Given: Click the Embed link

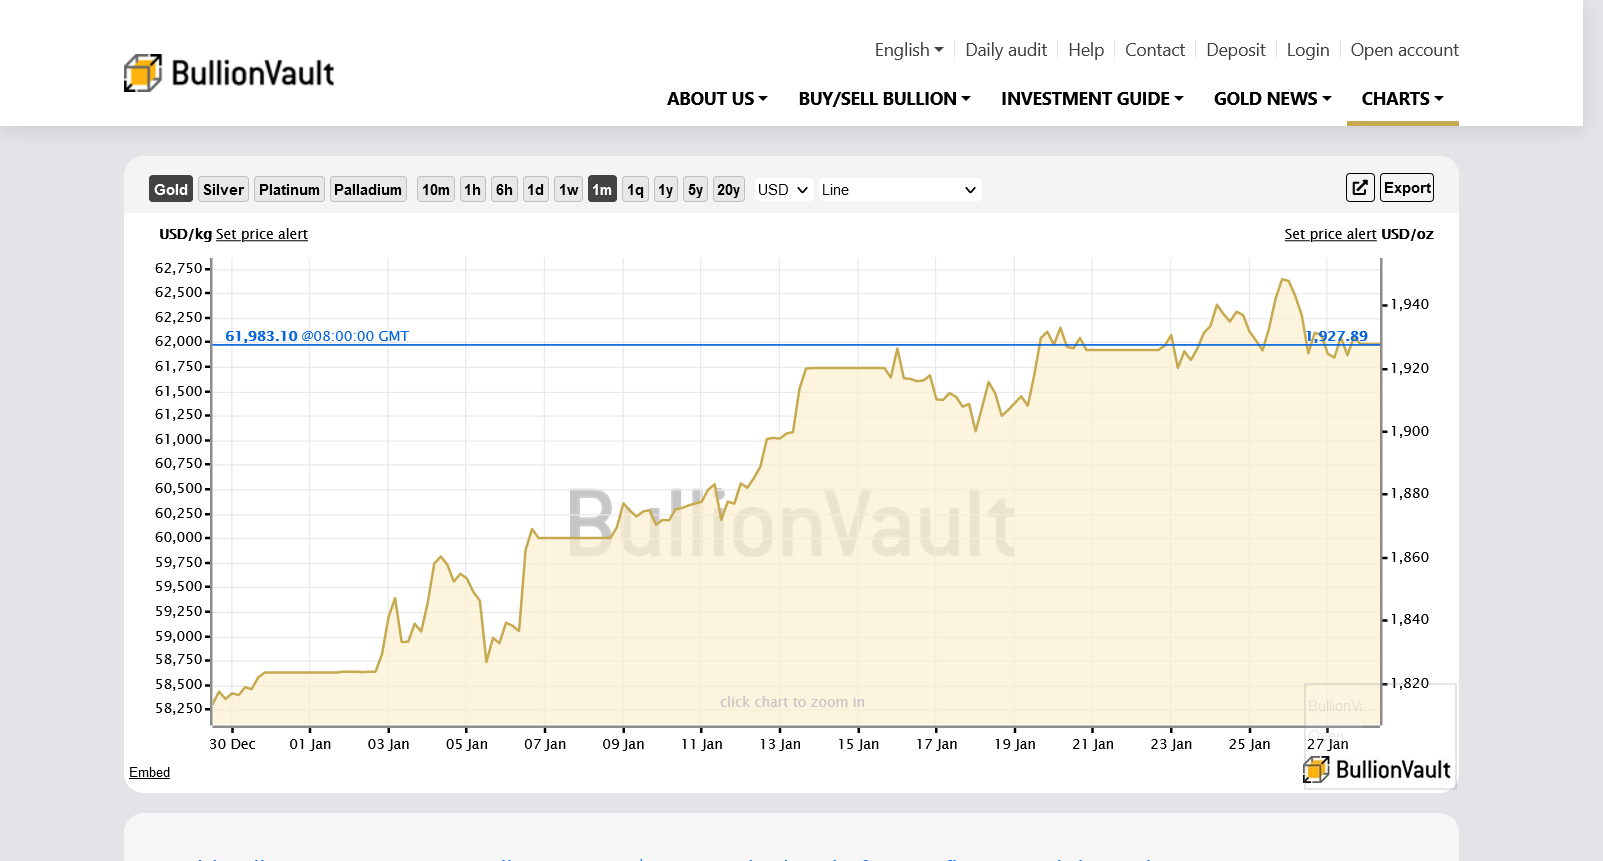Looking at the screenshot, I should [x=149, y=772].
